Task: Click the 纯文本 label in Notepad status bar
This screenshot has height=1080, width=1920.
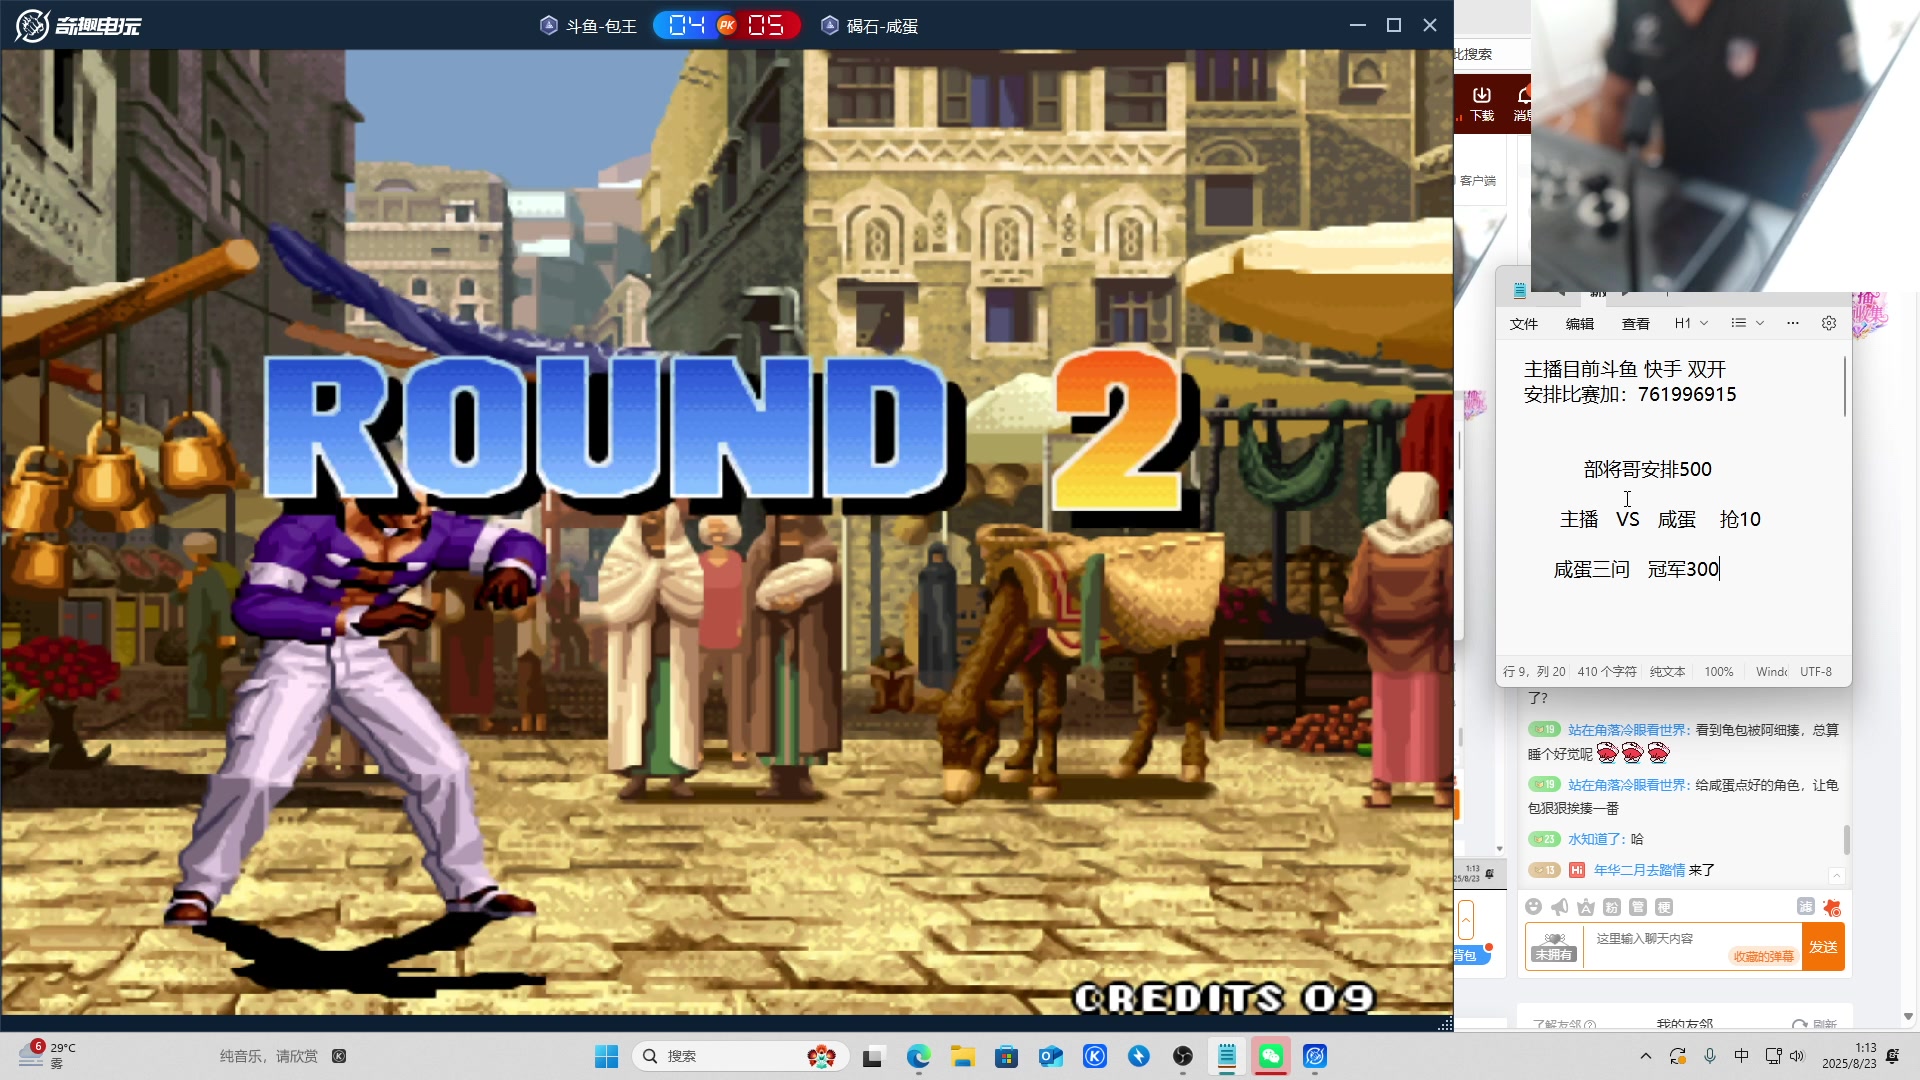Action: (x=1667, y=672)
